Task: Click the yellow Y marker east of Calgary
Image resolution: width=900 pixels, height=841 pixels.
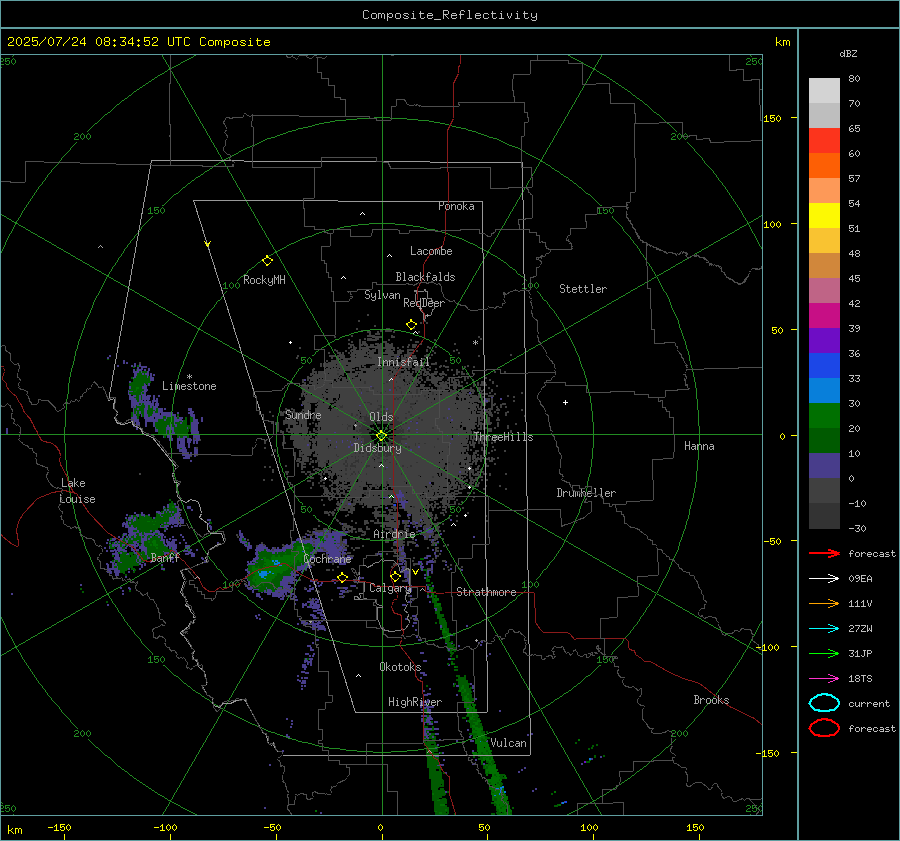Action: (x=415, y=572)
